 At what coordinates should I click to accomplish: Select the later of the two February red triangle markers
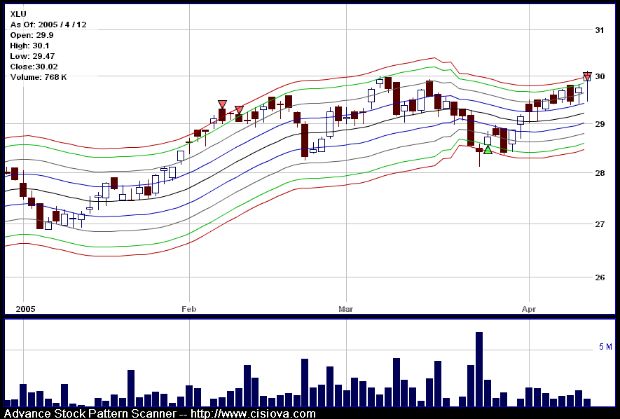tap(239, 110)
